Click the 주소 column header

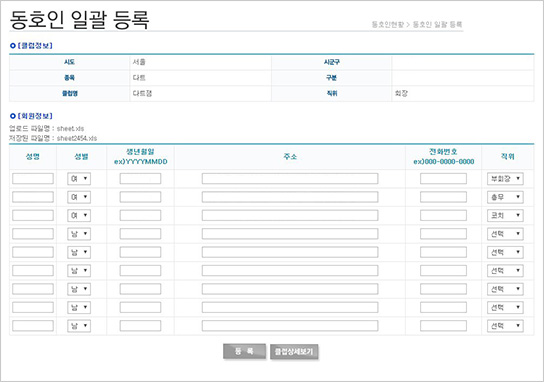pyautogui.click(x=290, y=157)
